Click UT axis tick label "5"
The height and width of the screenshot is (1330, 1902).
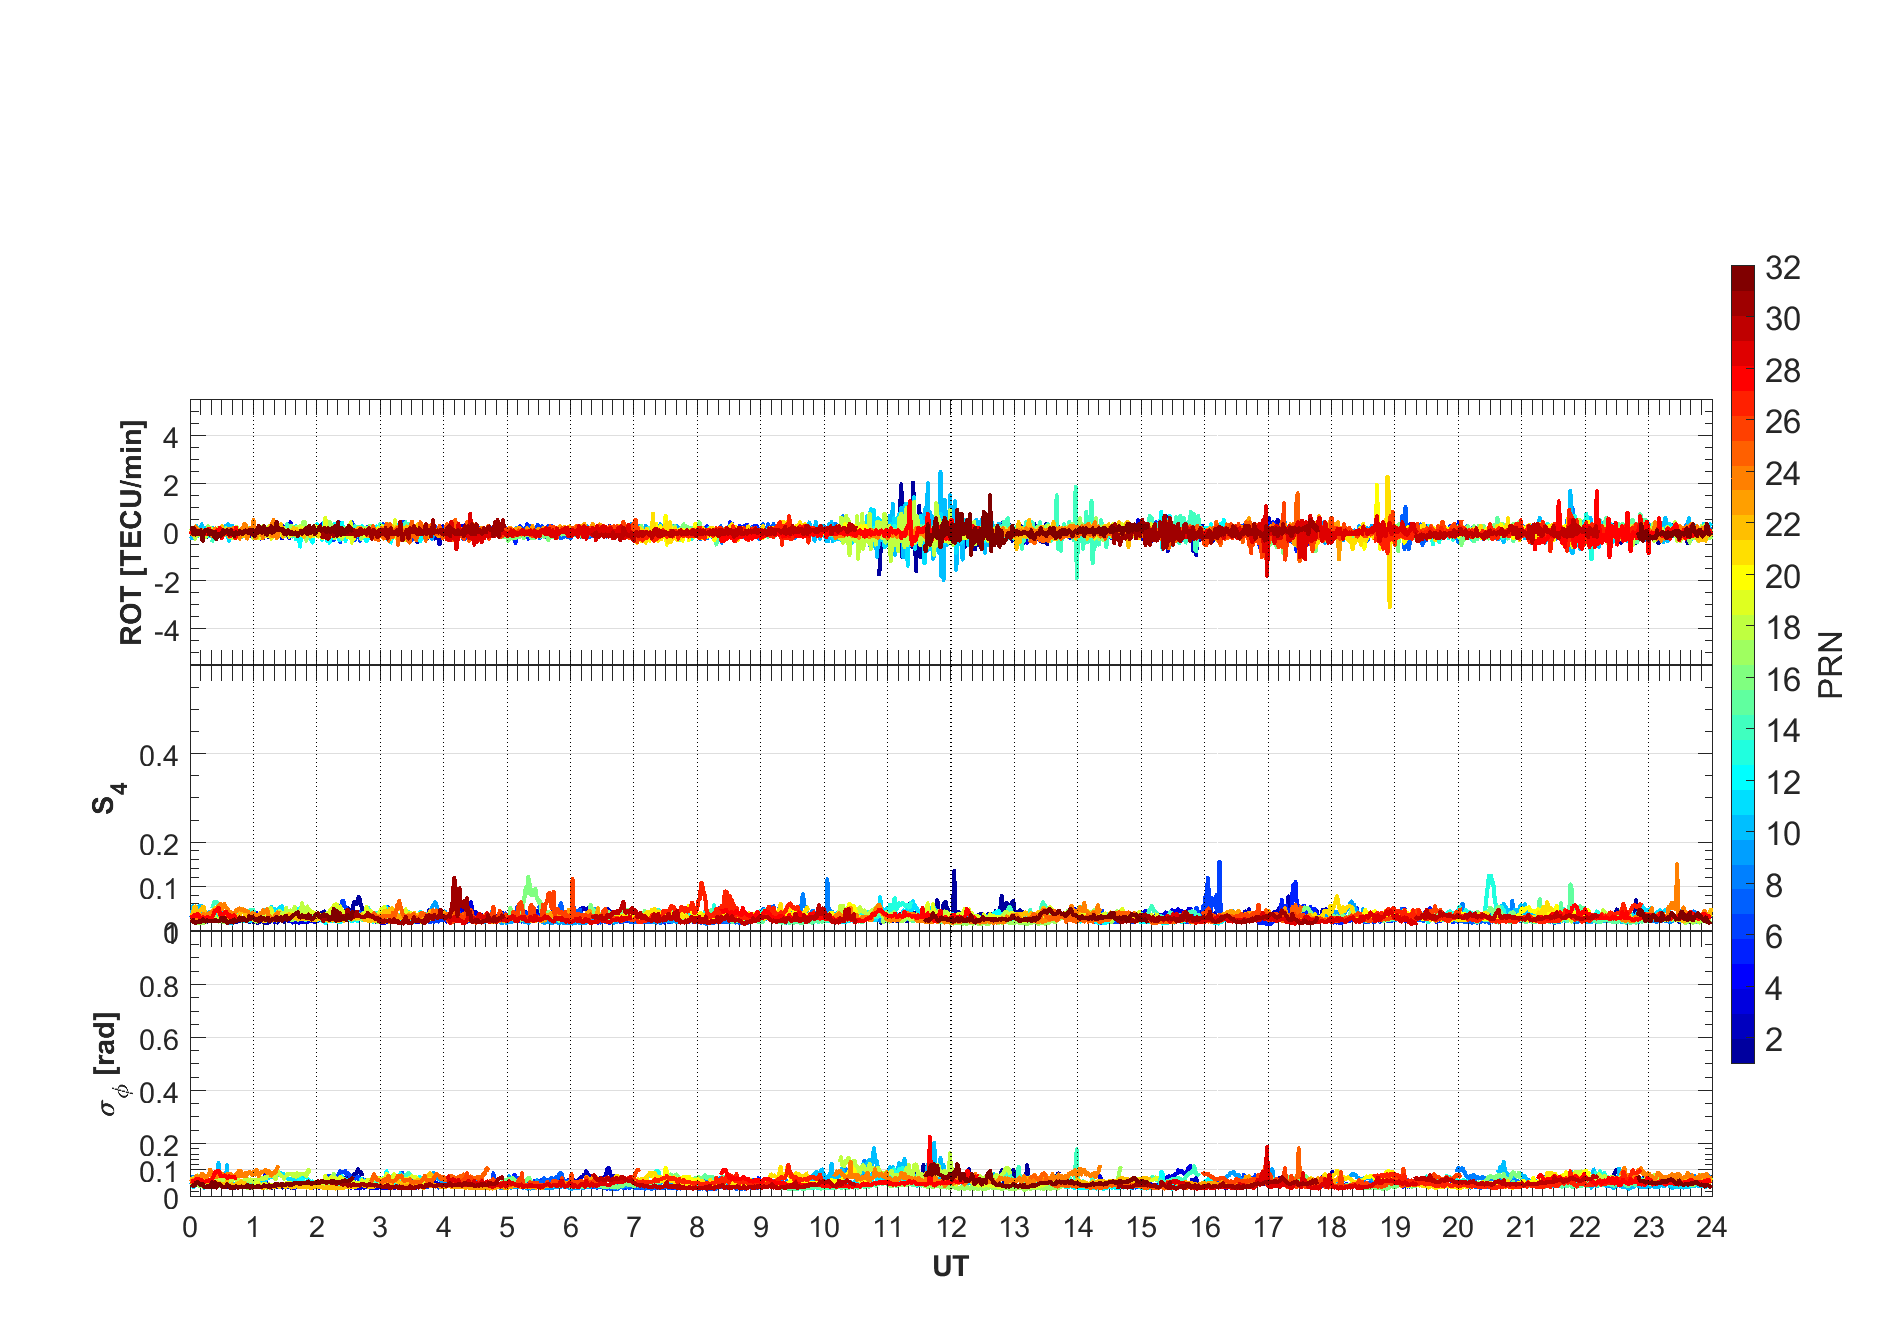507,1228
